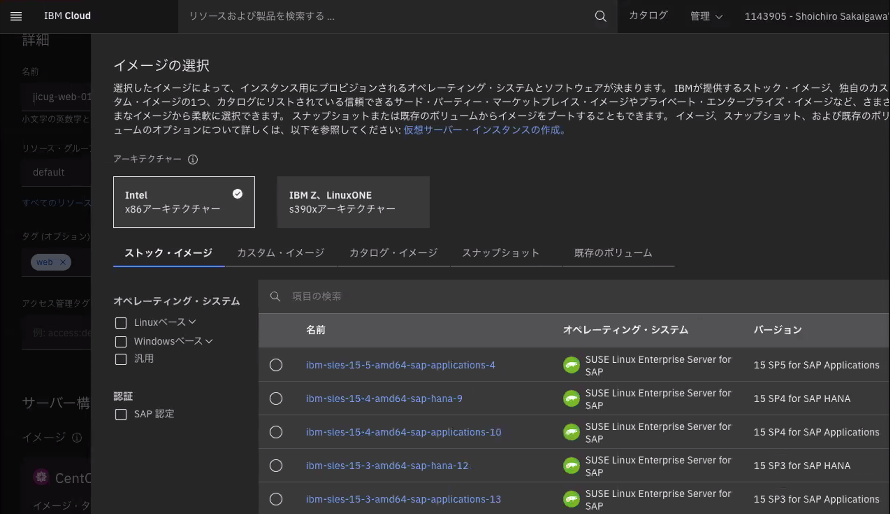The height and width of the screenshot is (514, 890).
Task: Select radio for ibm-sles-15-5-amd64-sap-applications-4
Action: tap(276, 365)
